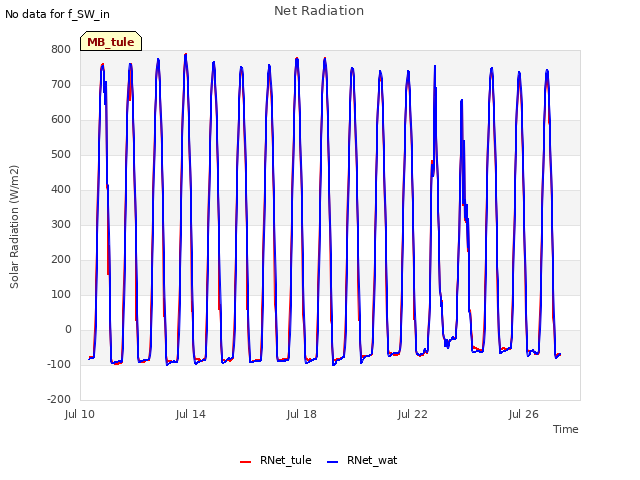The image size is (640, 480).
Task: Toggle the RNet_wat legend entry
Action: coord(362,460)
